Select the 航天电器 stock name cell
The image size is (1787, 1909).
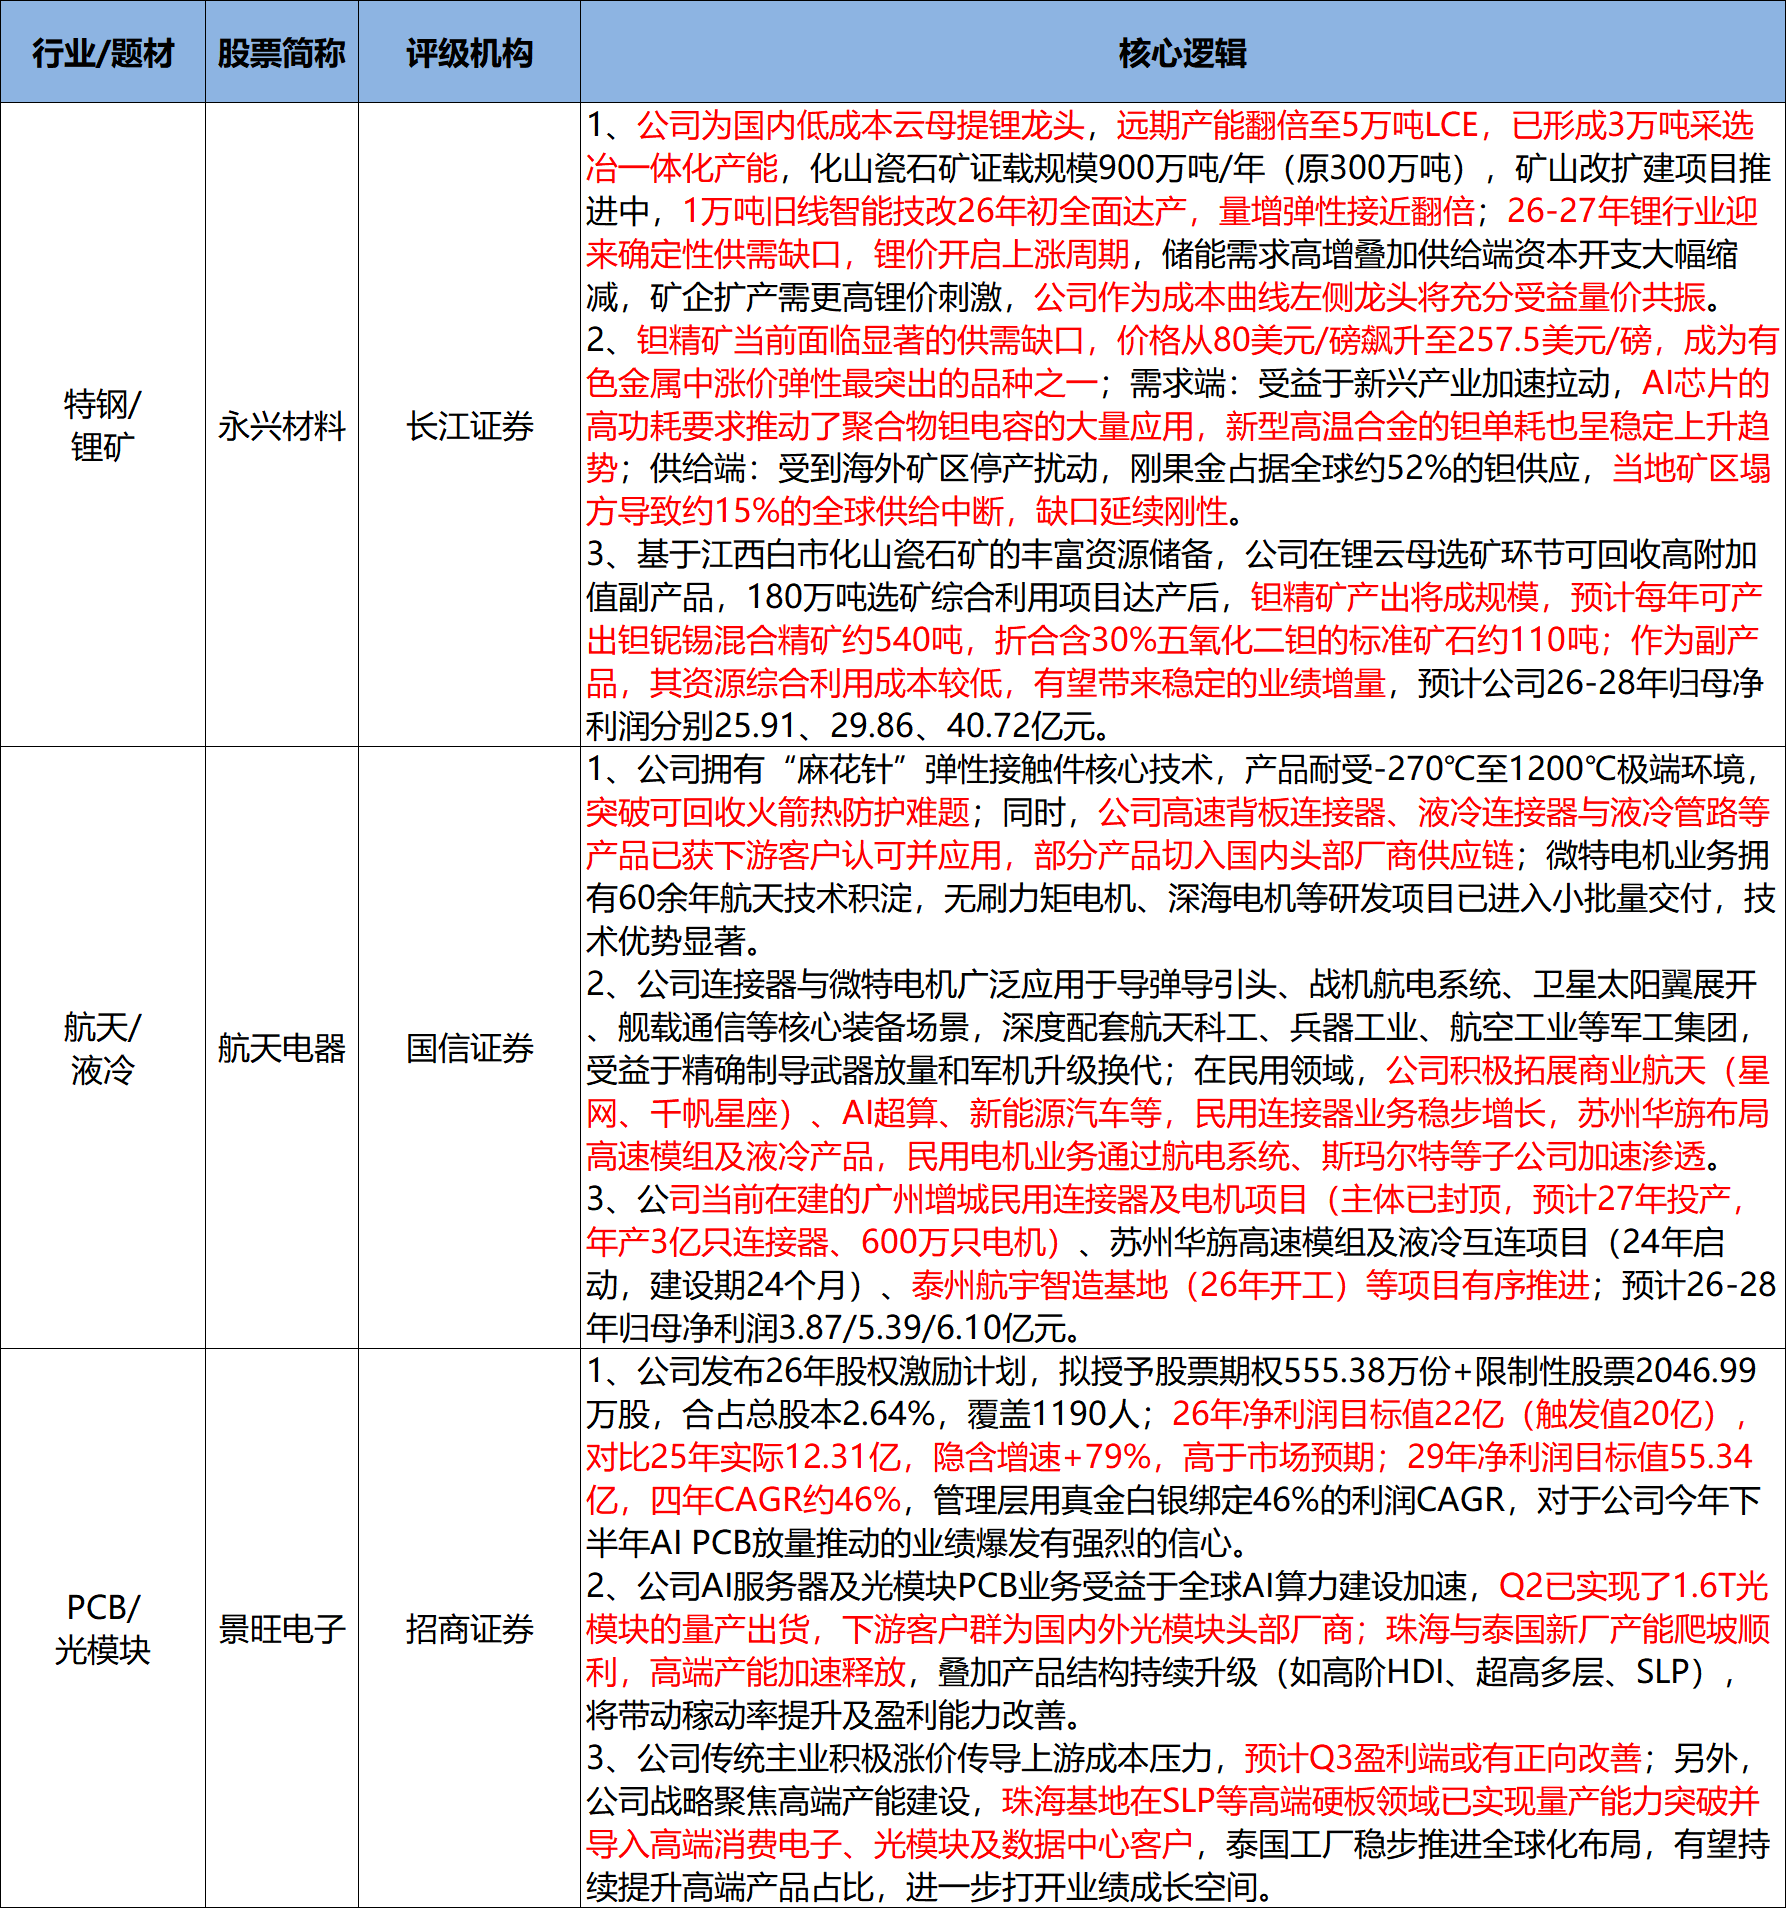(x=282, y=1048)
